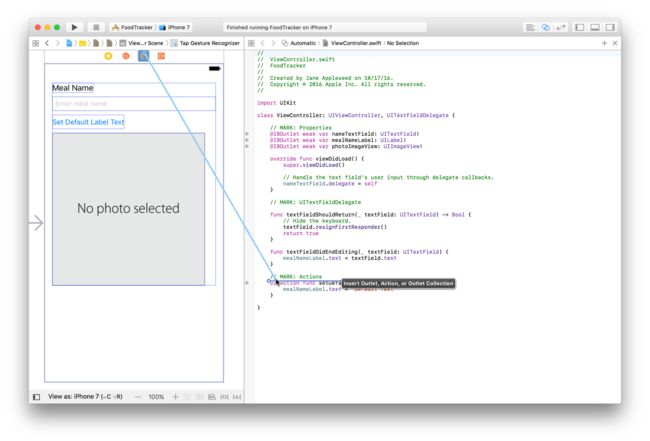This screenshot has width=650, height=441.
Task: Zoom out the storyboard canvas
Action: click(138, 397)
